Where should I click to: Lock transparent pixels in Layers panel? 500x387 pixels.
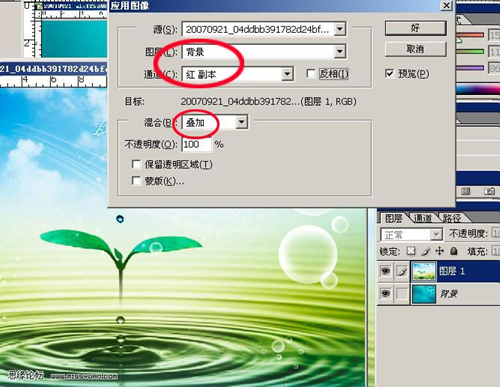tap(411, 251)
